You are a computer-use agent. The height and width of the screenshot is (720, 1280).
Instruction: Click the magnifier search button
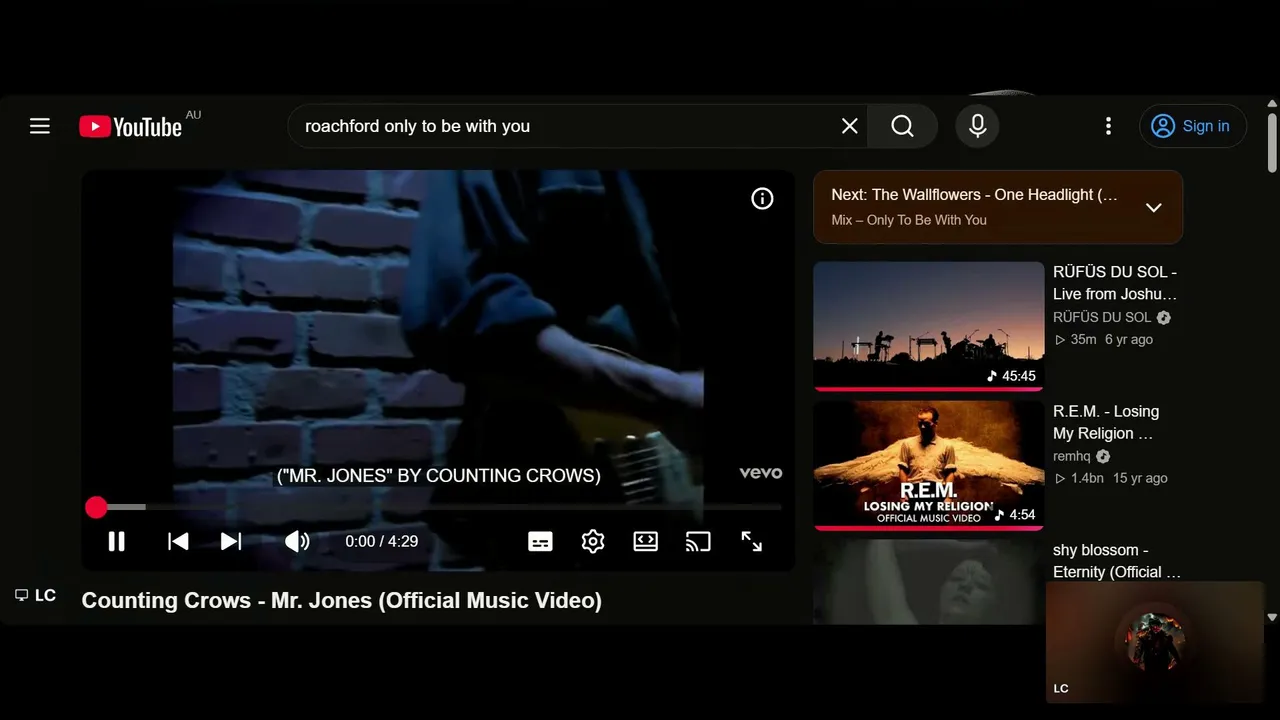pos(902,126)
